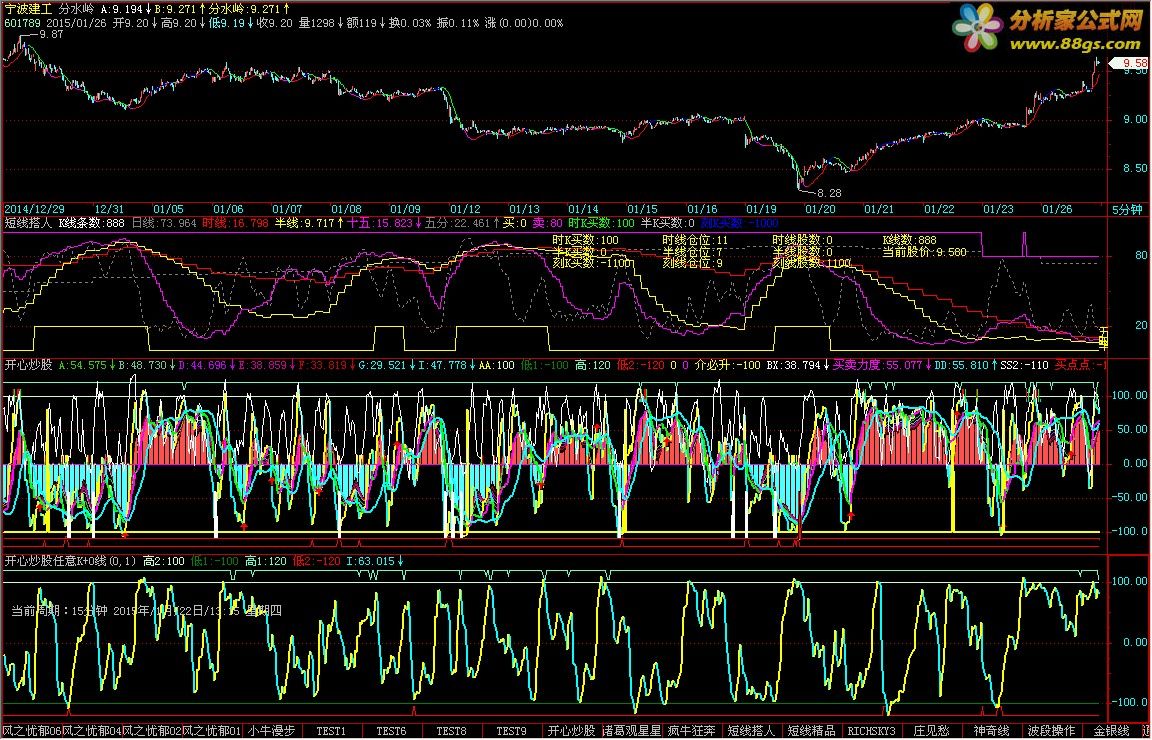Click the 01/26 date on time axis

1058,210
